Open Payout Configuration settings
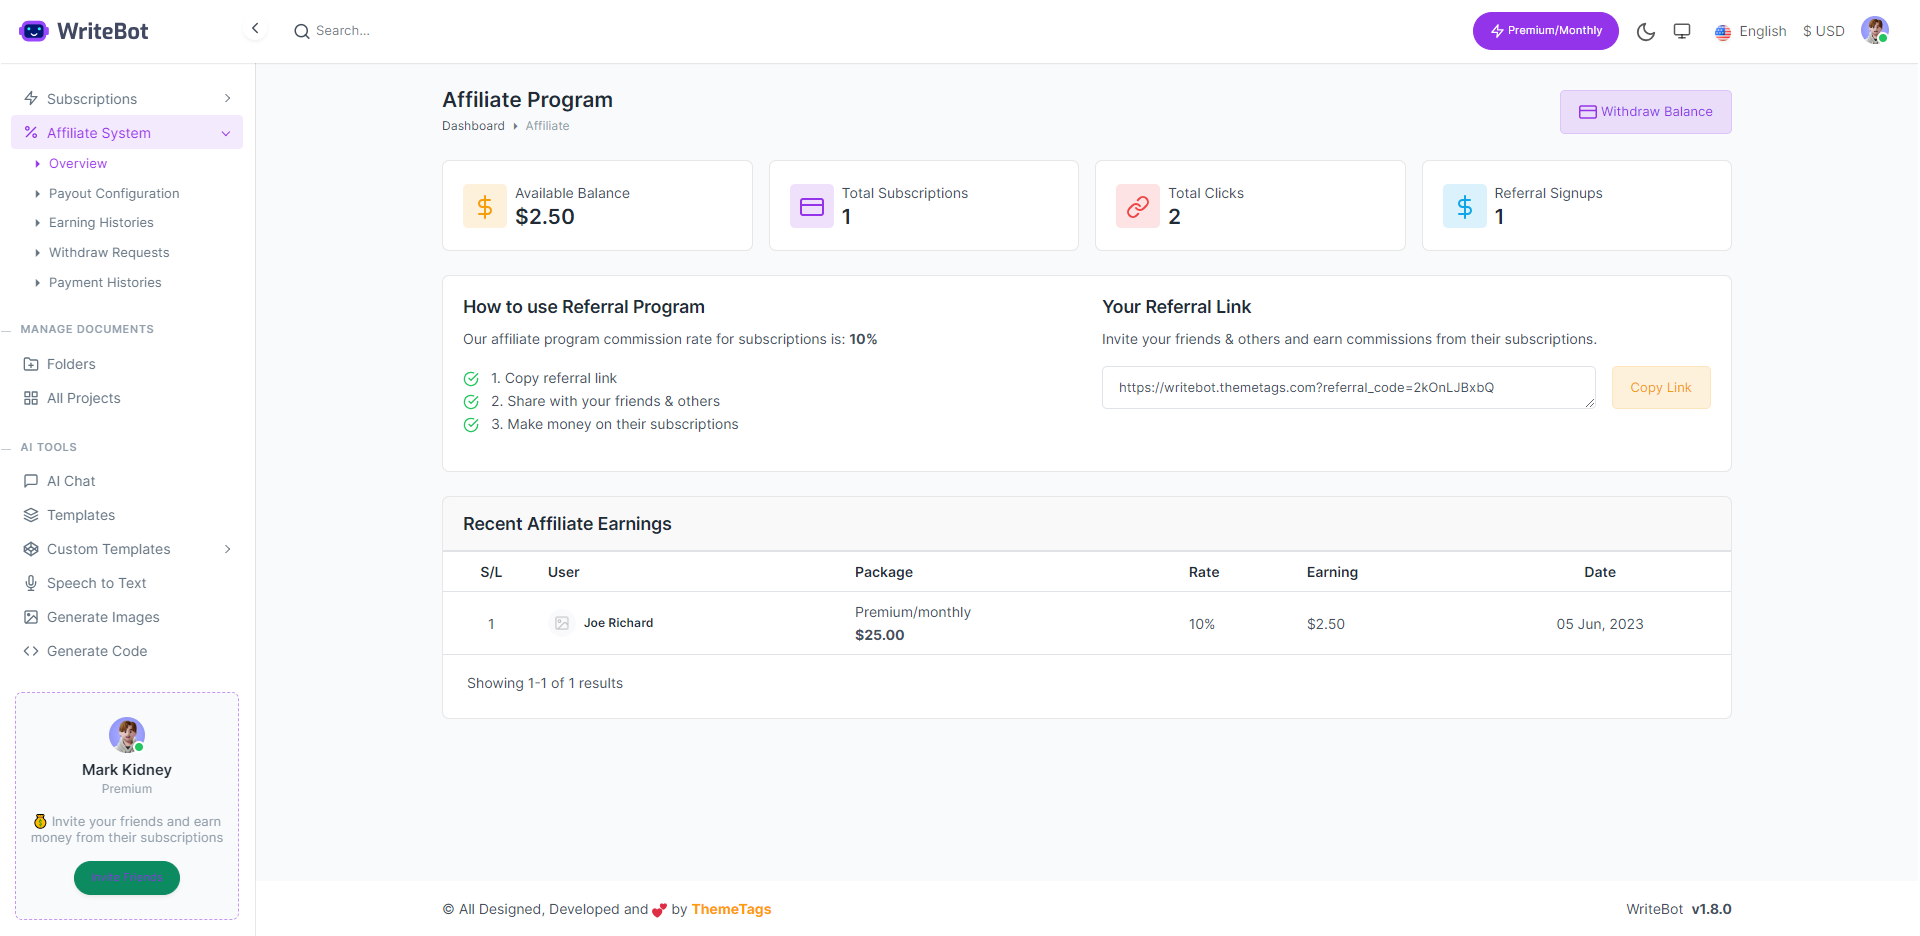Image resolution: width=1920 pixels, height=936 pixels. 114,193
